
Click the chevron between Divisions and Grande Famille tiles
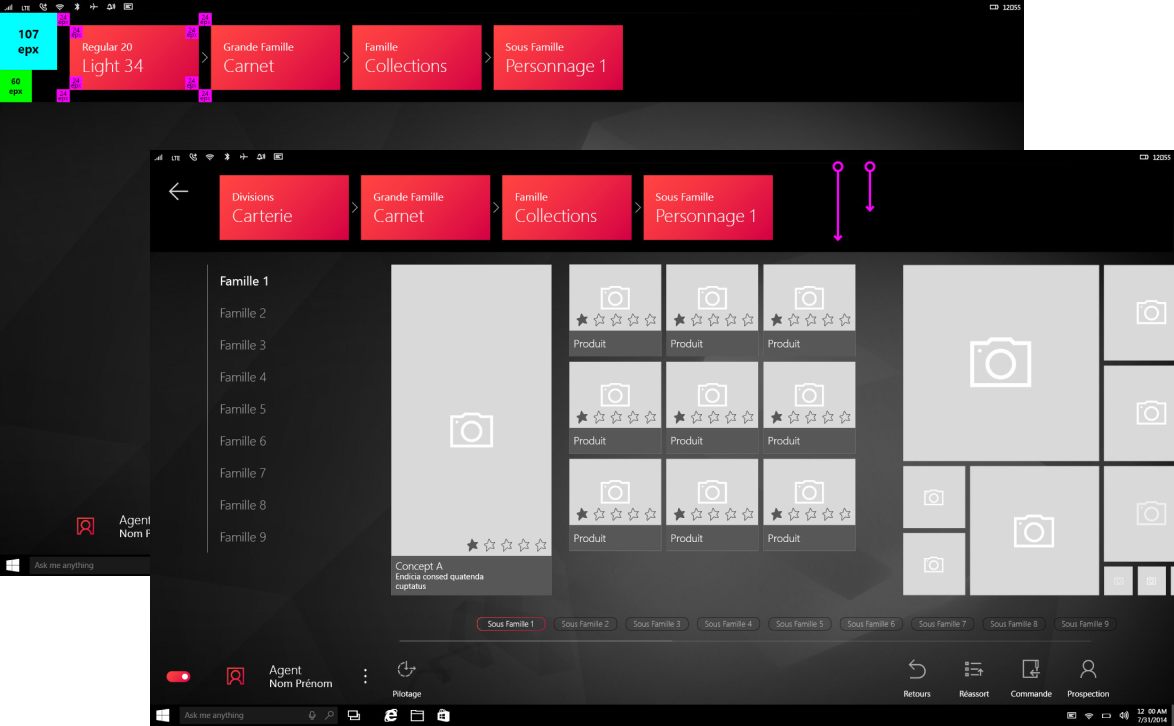point(355,208)
